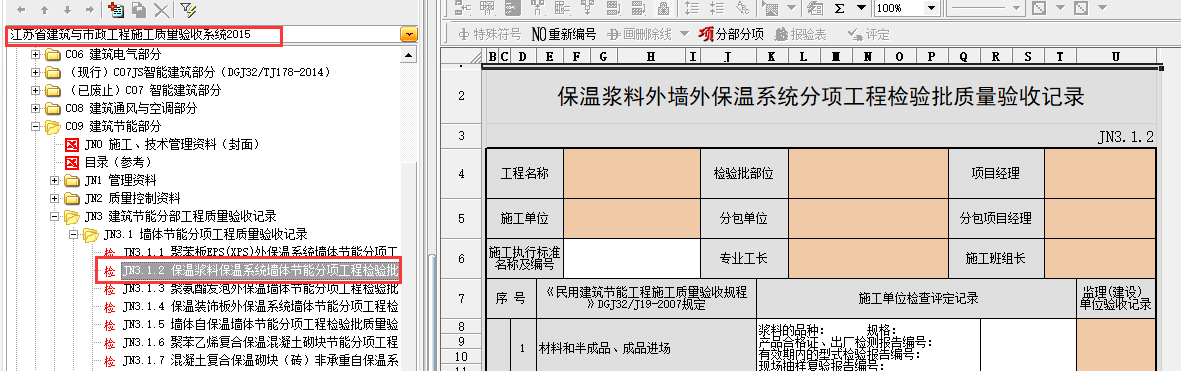The width and height of the screenshot is (1181, 371).
Task: Open the line style dropdown
Action: (x=1015, y=8)
